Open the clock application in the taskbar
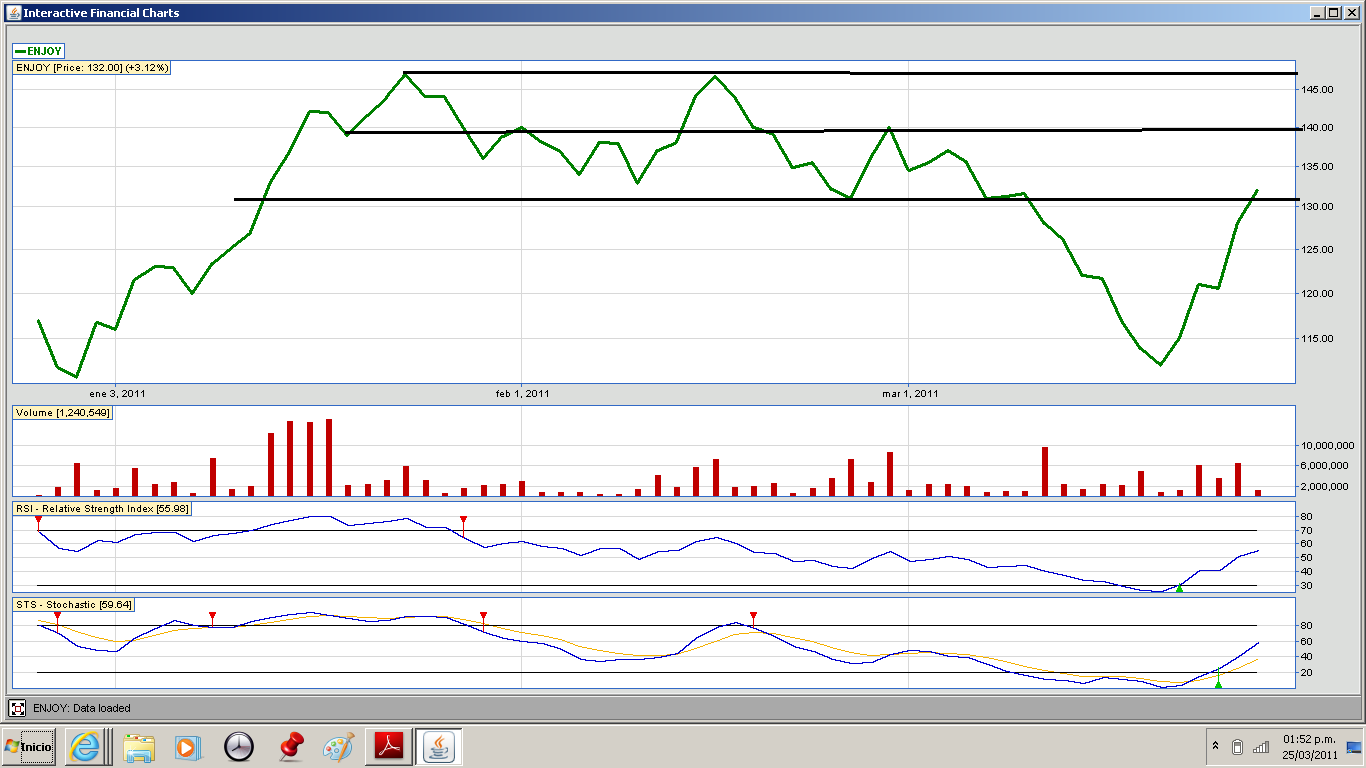The image size is (1366, 768). pos(238,747)
